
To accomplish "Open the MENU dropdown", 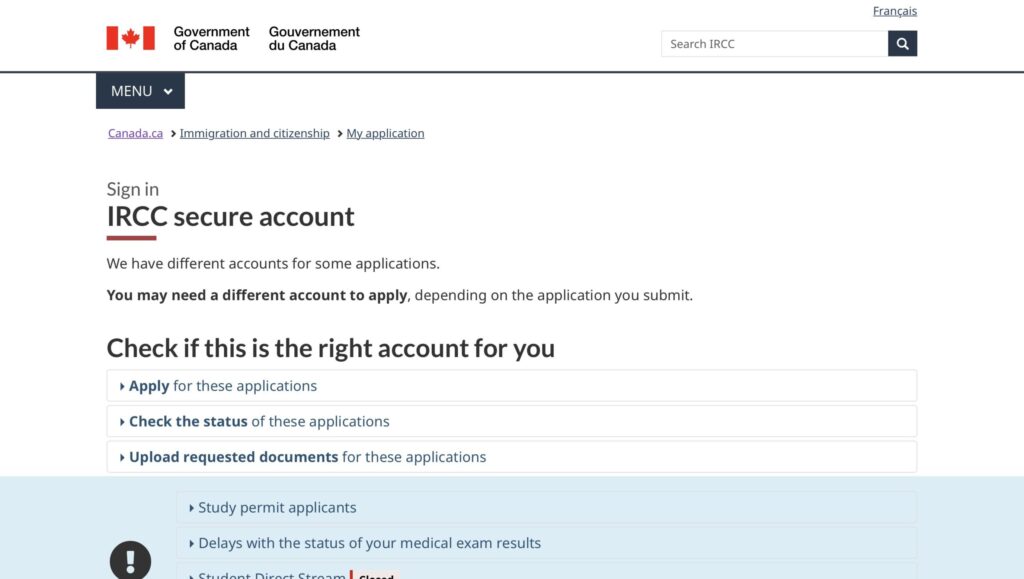I will [140, 91].
